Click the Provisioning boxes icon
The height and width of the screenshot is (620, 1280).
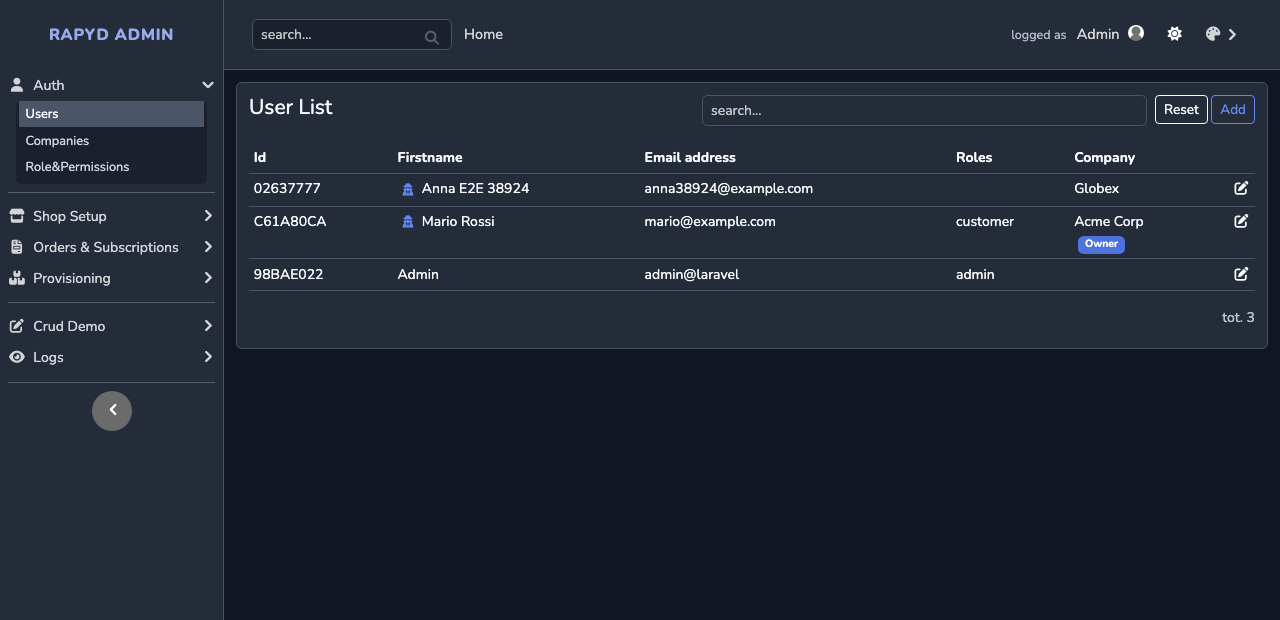pos(17,278)
